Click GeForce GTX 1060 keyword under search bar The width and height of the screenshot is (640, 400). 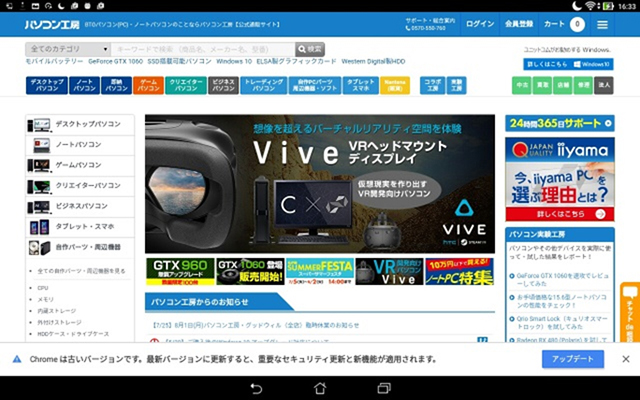(116, 62)
